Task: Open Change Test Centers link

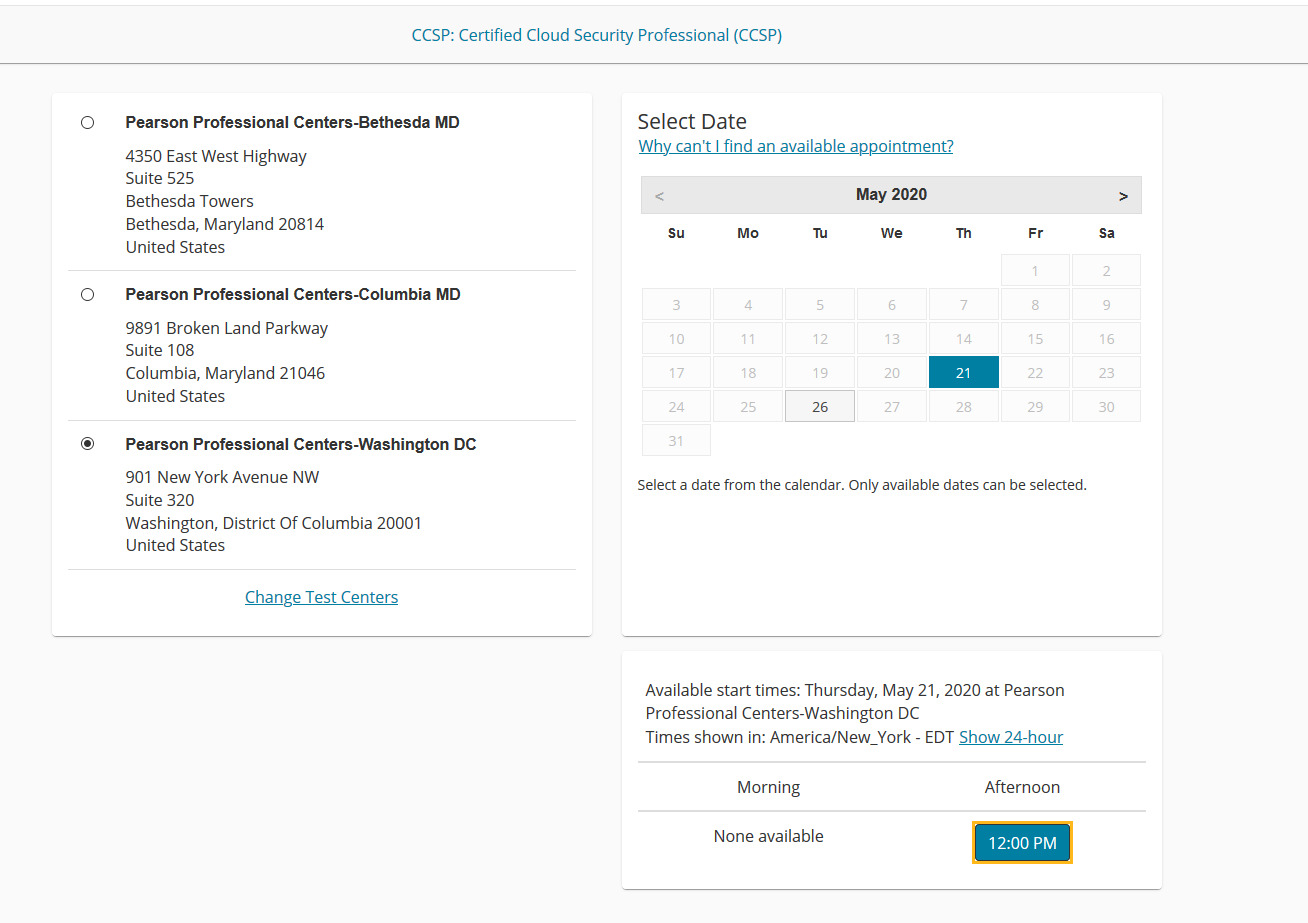Action: point(321,597)
